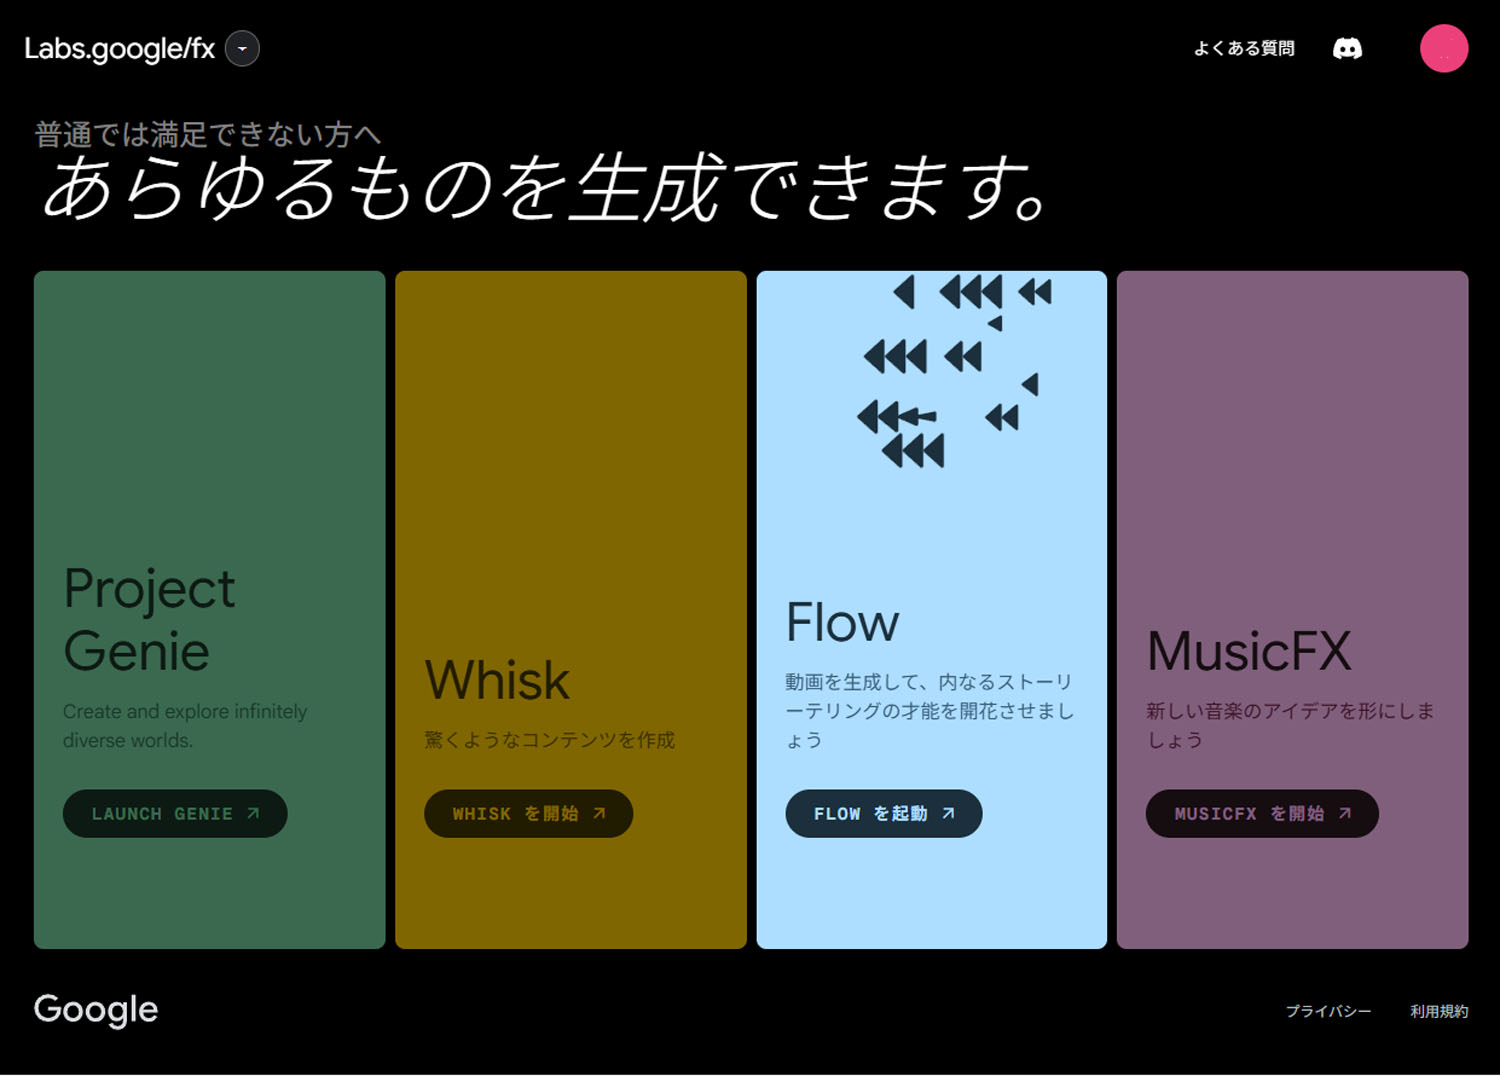1500x1076 pixels.
Task: Click the Google logo in footer
Action: tap(95, 1010)
